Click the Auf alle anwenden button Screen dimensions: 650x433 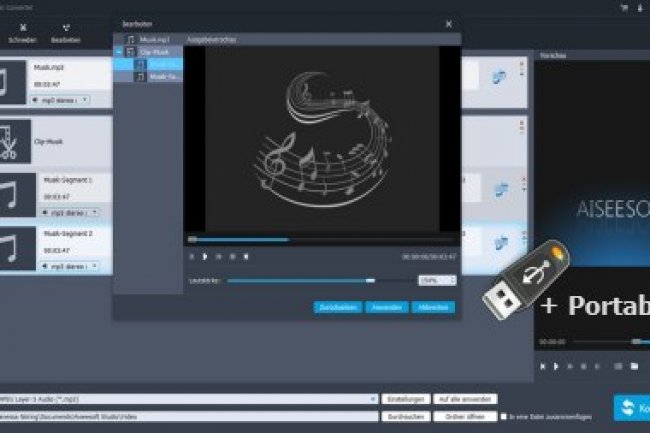pyautogui.click(x=465, y=399)
